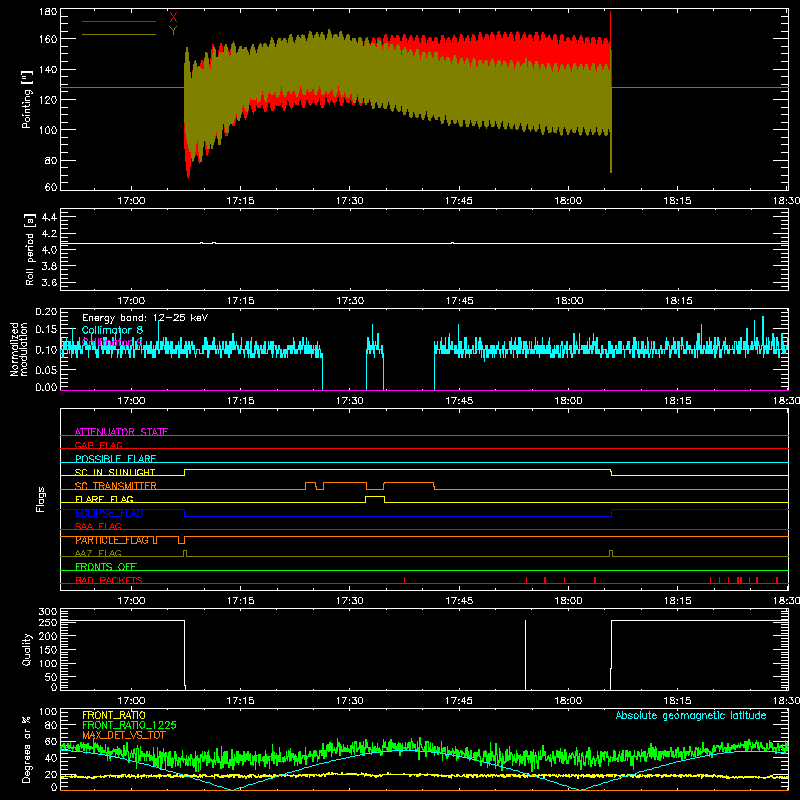Click the POSSIBLE_FLARE label
Image resolution: width=800 pixels, height=800 pixels.
tap(115, 459)
